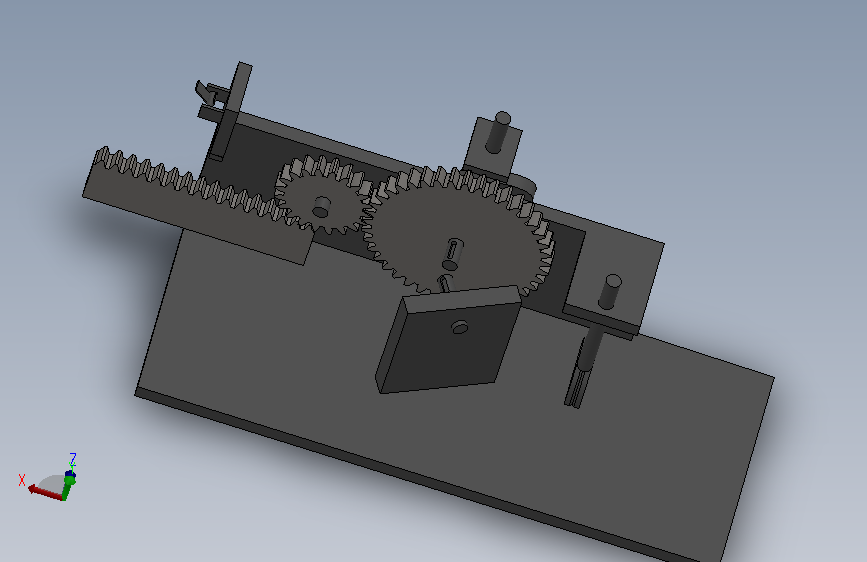Select the toothed rack bar
This screenshot has height=562, width=867.
196,205
